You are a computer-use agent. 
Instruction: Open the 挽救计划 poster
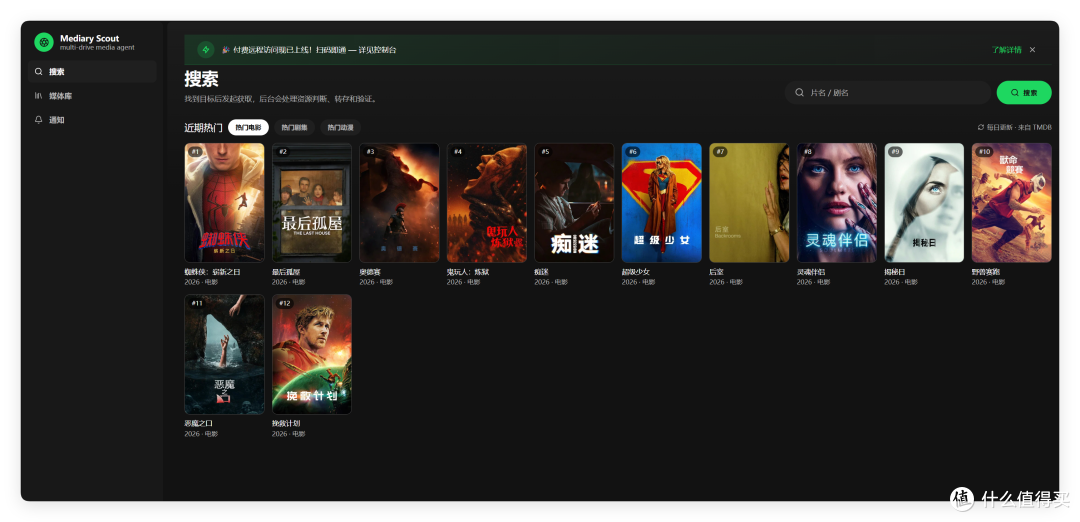coord(312,355)
